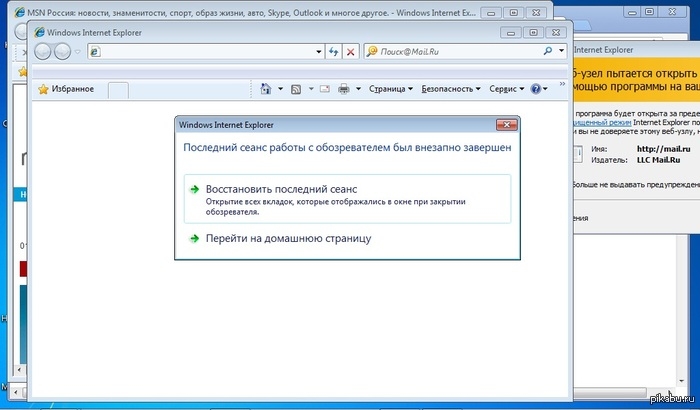
Task: Expand the feeds dropdown arrow
Action: click(311, 89)
